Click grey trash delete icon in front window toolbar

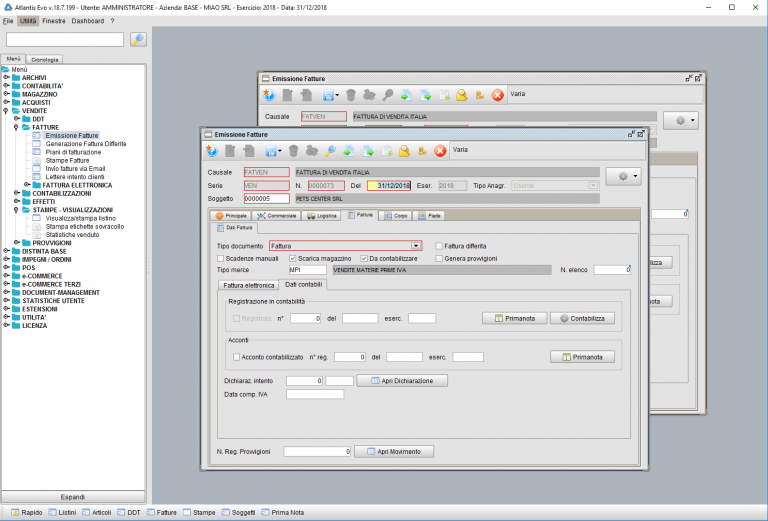(x=293, y=151)
